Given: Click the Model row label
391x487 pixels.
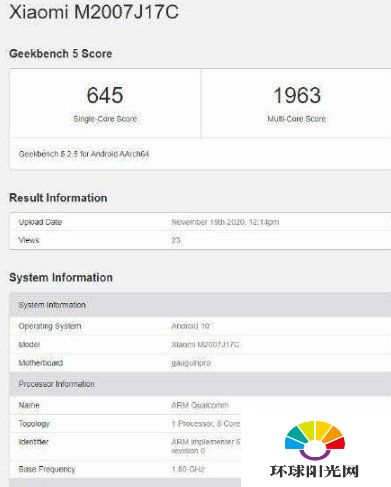Looking at the screenshot, I should (x=29, y=344).
